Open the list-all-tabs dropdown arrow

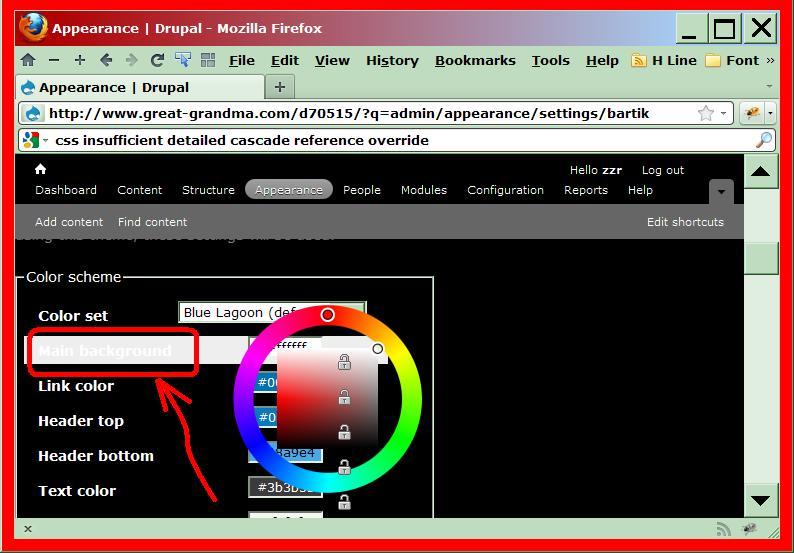click(x=769, y=87)
